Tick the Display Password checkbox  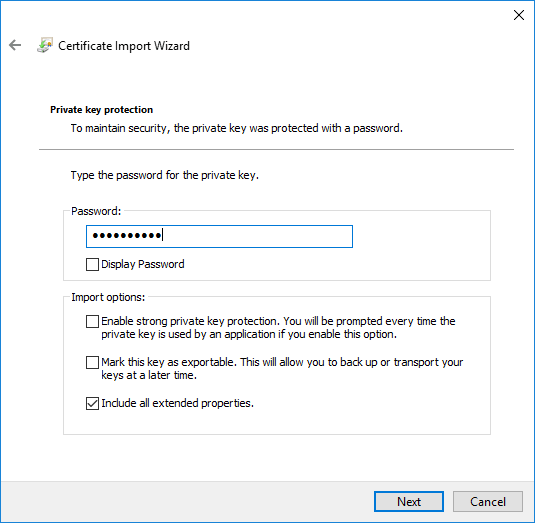pyautogui.click(x=92, y=264)
